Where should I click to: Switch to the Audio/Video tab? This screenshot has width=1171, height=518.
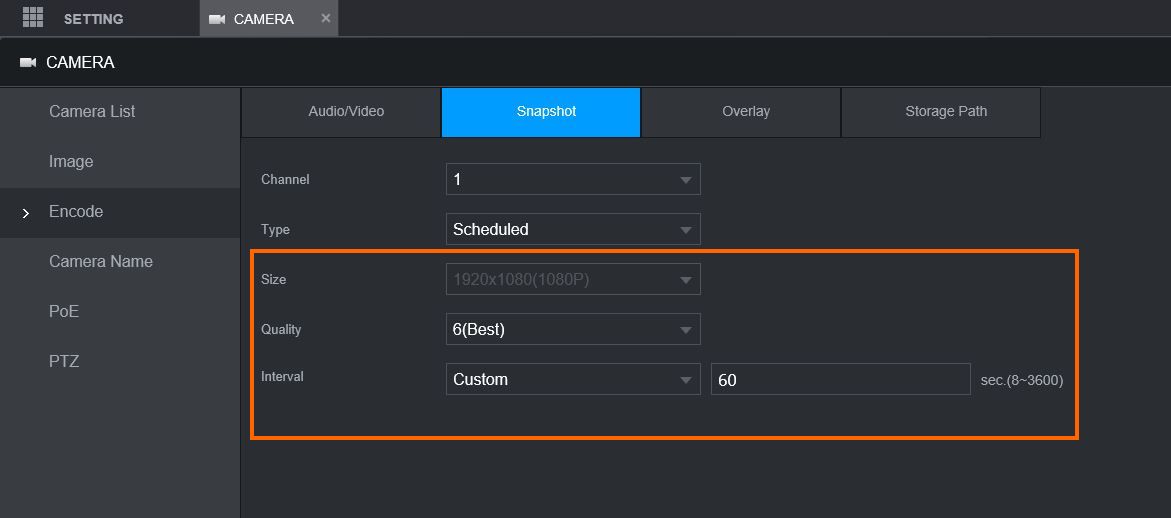coord(346,112)
